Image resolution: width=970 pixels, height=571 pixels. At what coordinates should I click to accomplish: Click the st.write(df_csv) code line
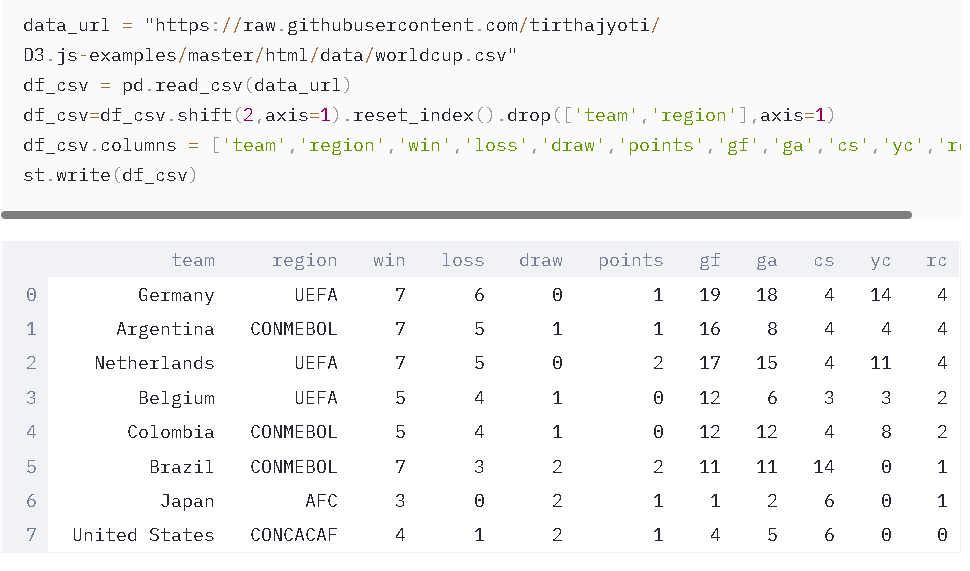point(109,175)
